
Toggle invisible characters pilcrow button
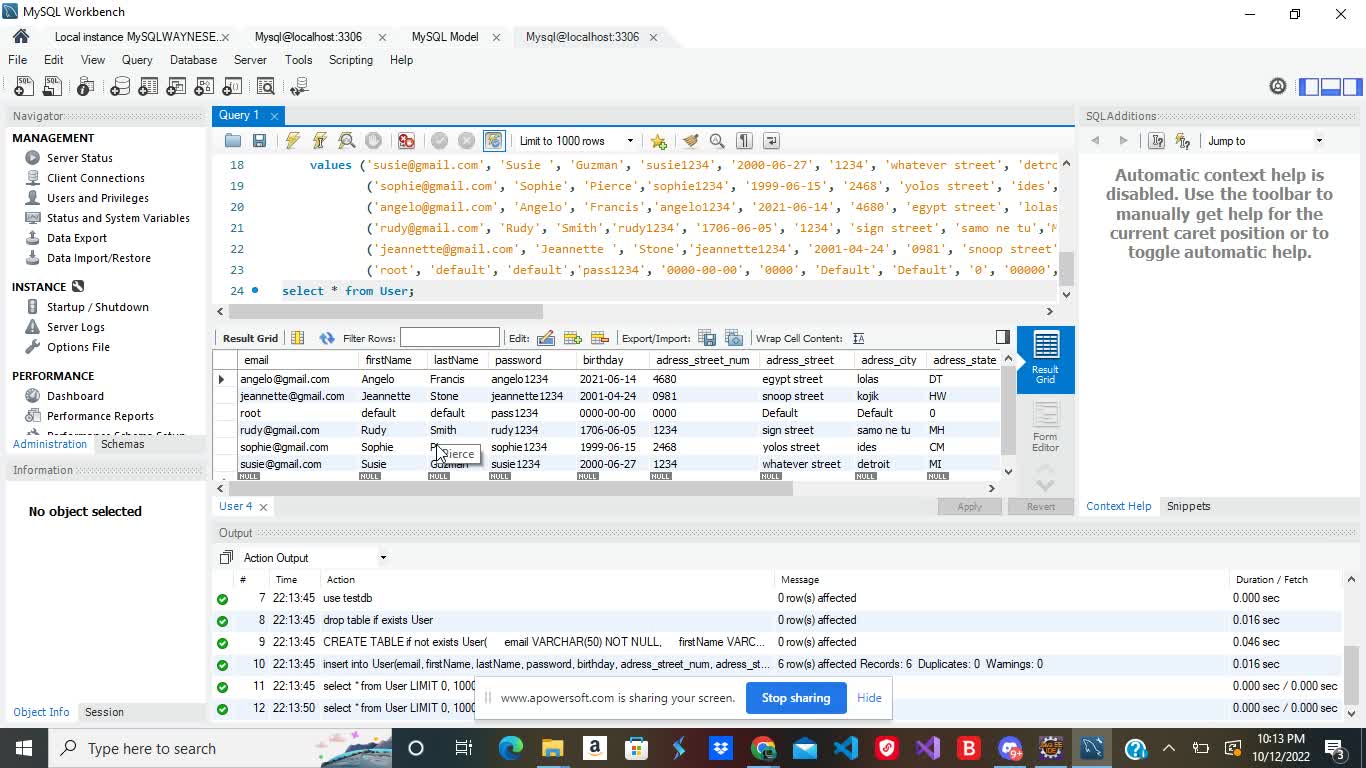pyautogui.click(x=744, y=141)
